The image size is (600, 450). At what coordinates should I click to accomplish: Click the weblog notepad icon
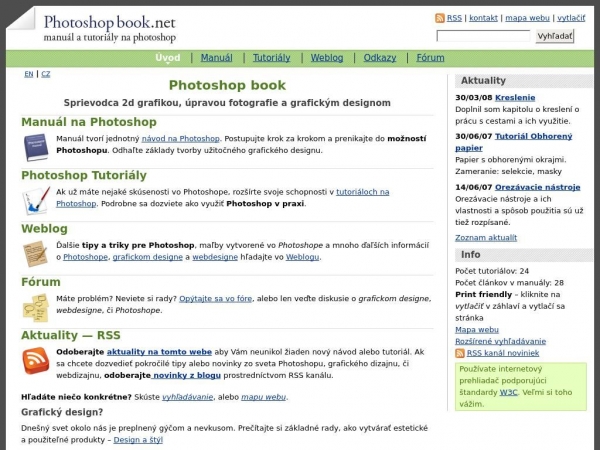pos(35,253)
